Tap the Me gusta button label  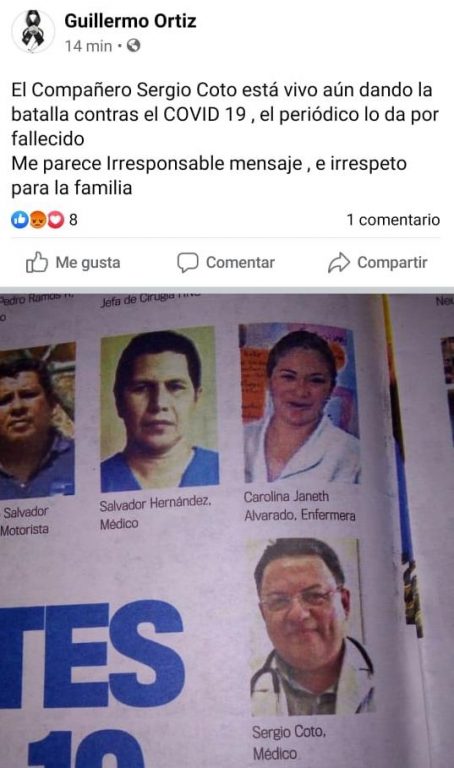click(x=88, y=263)
